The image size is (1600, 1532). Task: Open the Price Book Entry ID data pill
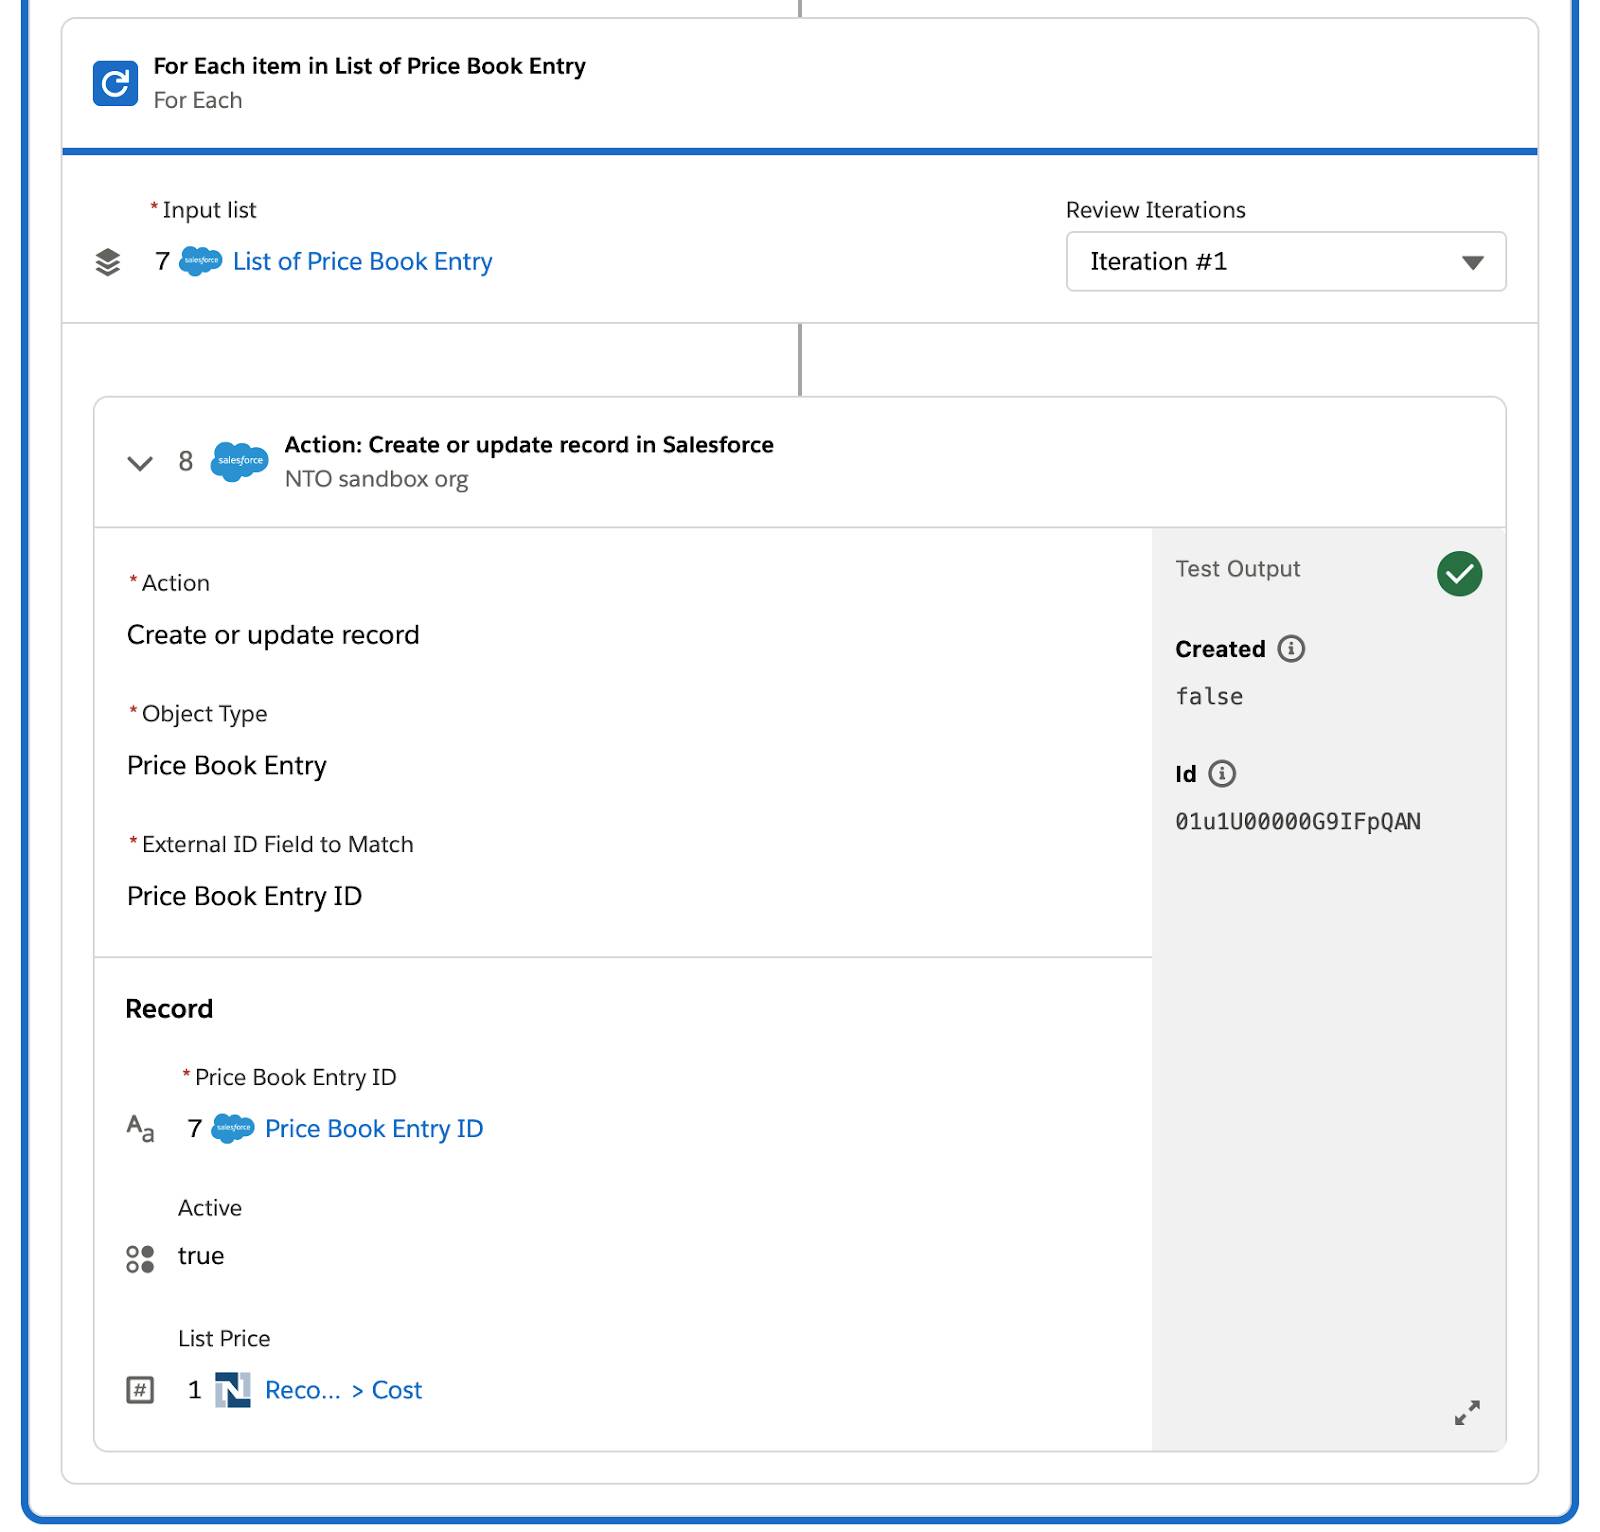click(x=374, y=1128)
